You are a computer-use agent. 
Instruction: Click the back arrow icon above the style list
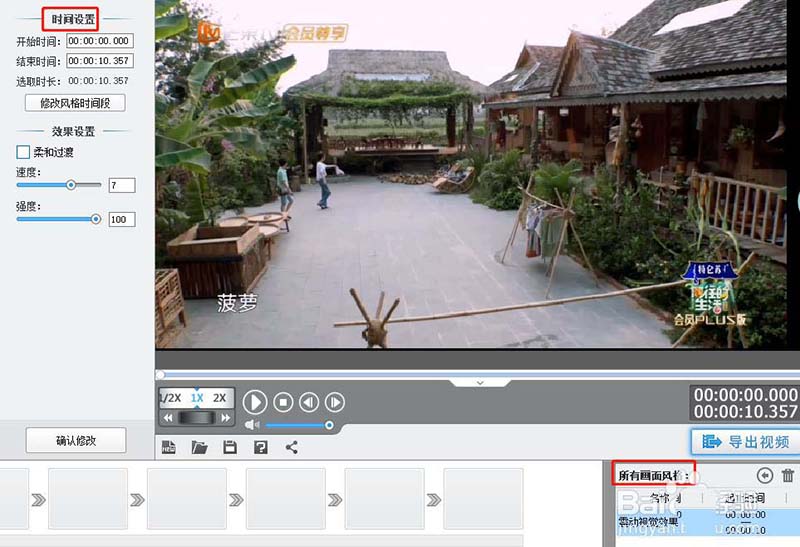pyautogui.click(x=765, y=477)
